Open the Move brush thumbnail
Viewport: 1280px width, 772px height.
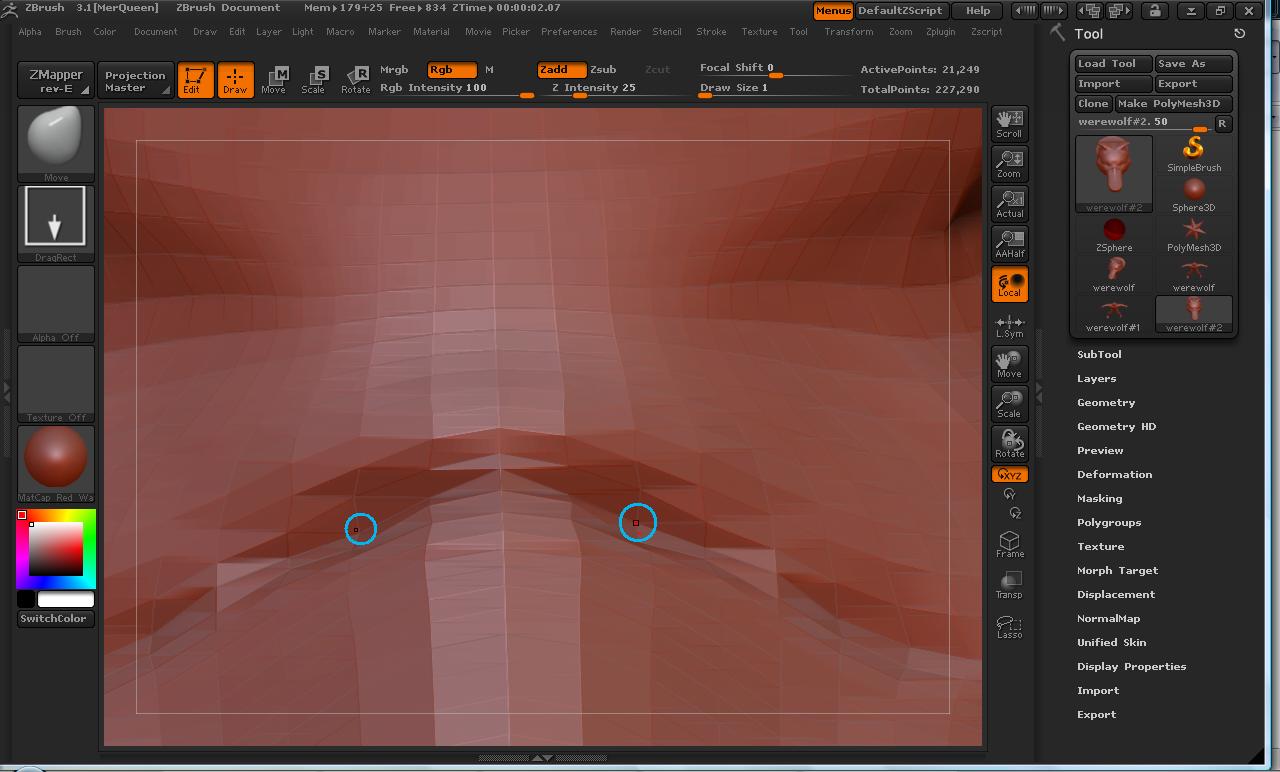56,144
